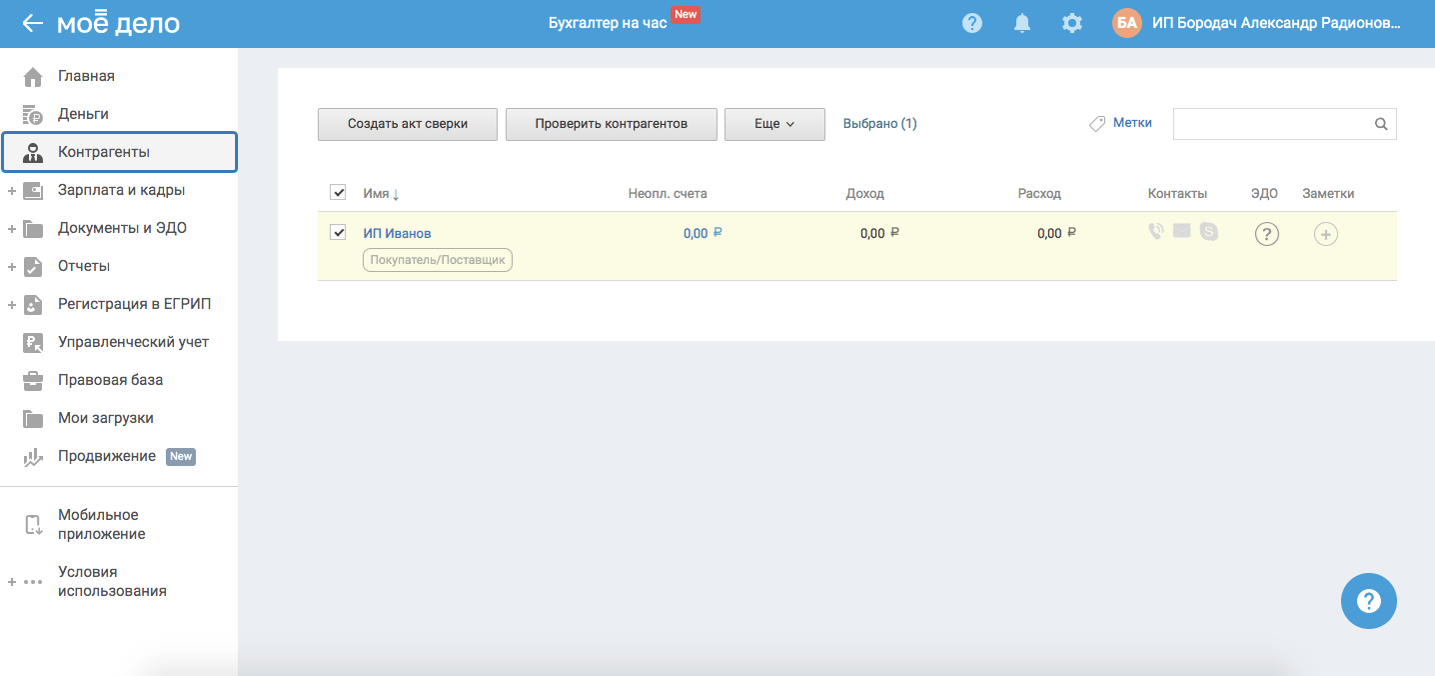Screen dimensions: 1435x676
Task: Open Правовая база in the sidebar
Action: (x=110, y=380)
